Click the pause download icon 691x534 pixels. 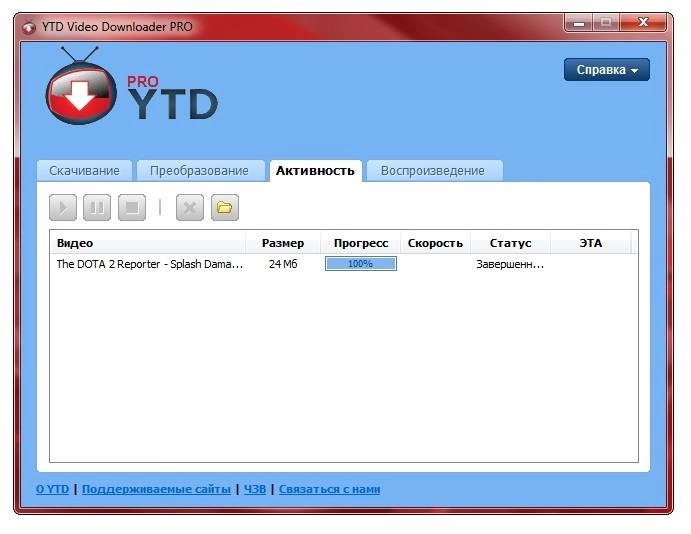coord(97,207)
